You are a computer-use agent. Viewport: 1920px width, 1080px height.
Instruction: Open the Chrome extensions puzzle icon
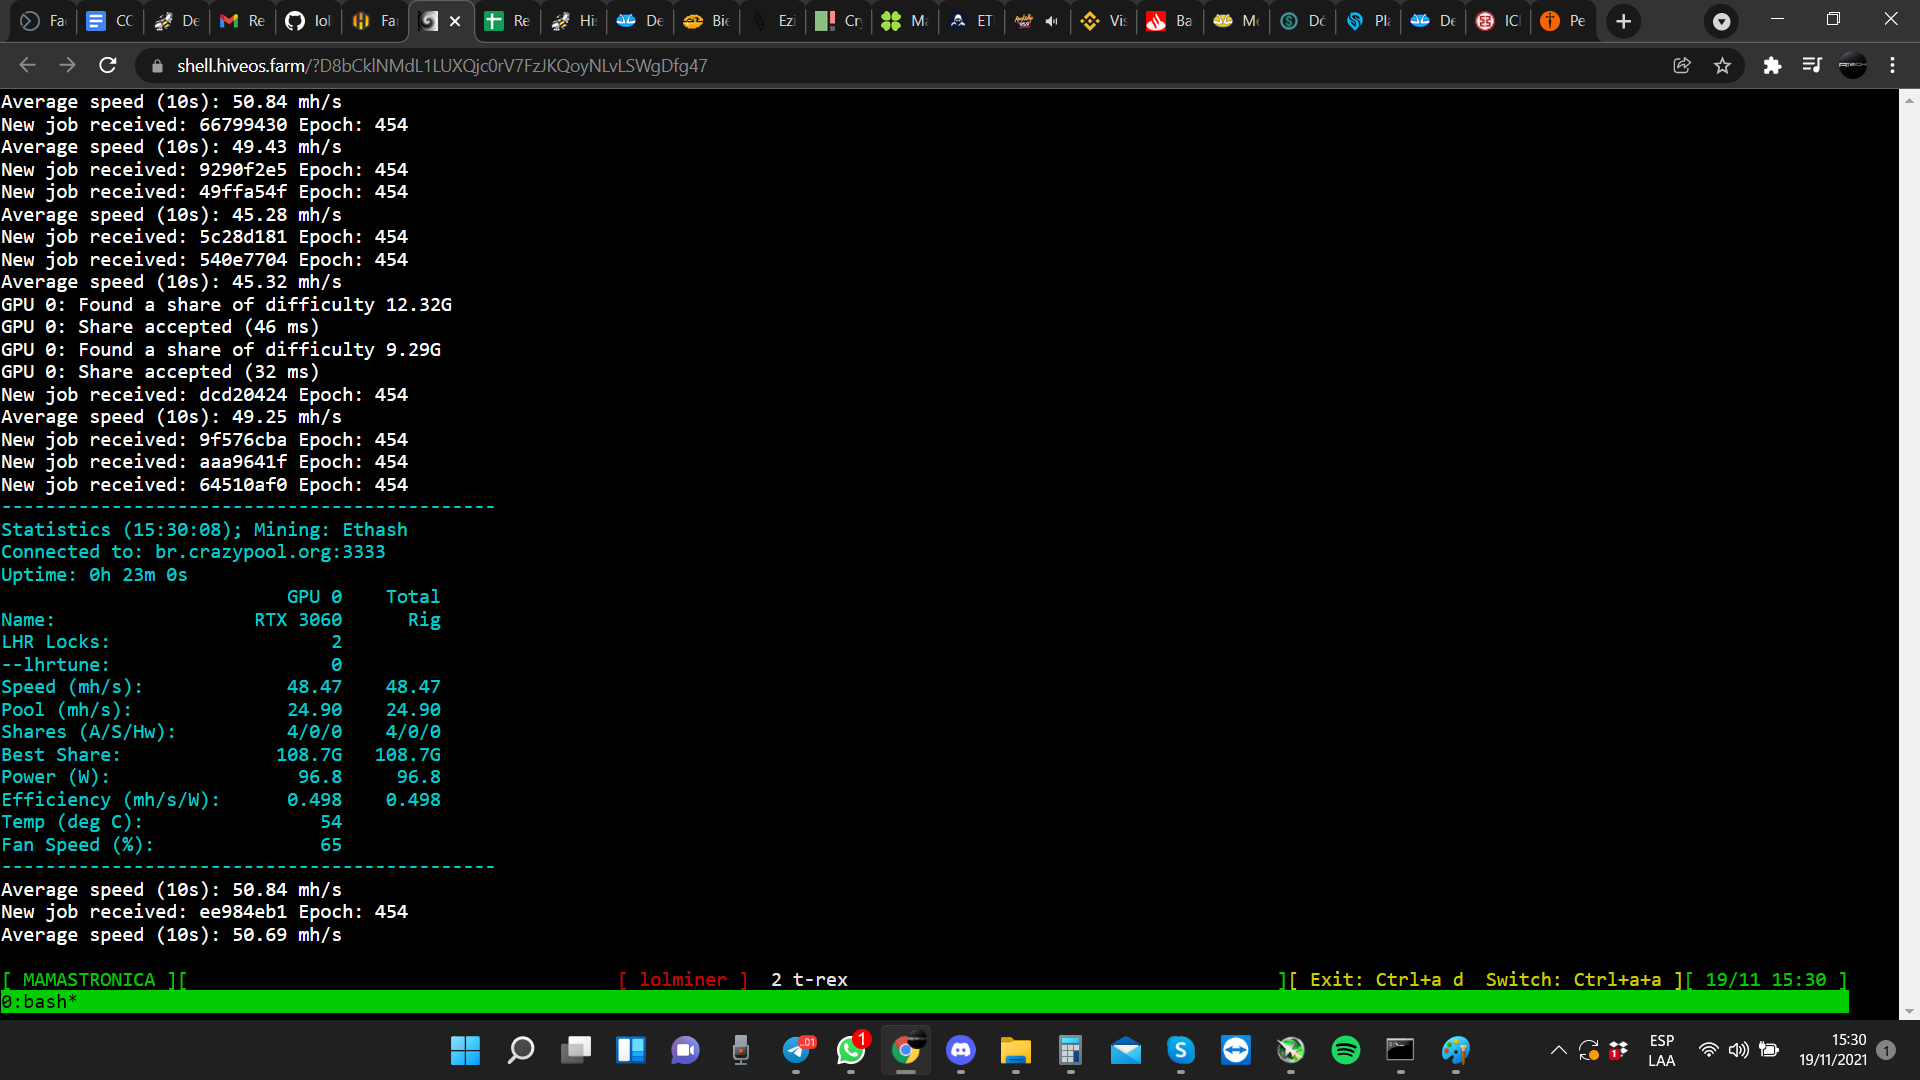tap(1772, 66)
